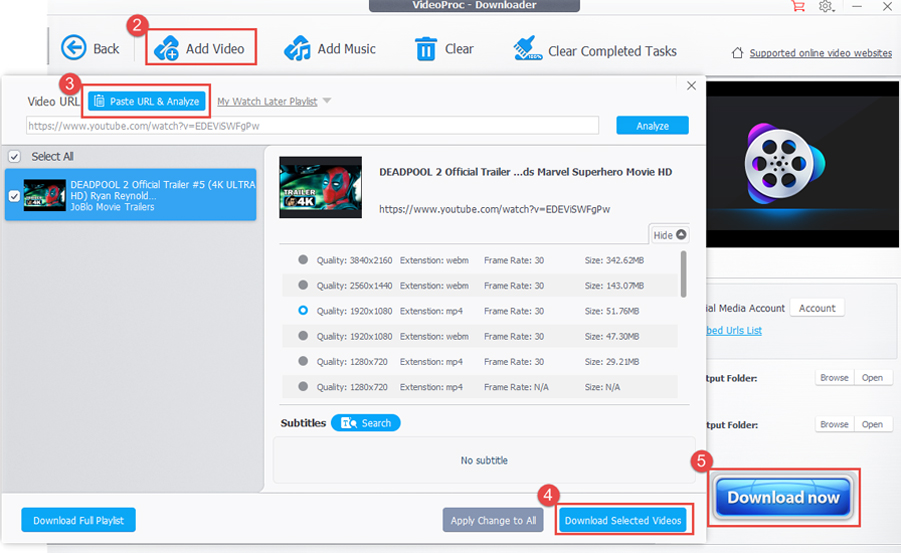
Task: Click 'JoBlo Movie Trailers' channel text
Action: point(113,207)
